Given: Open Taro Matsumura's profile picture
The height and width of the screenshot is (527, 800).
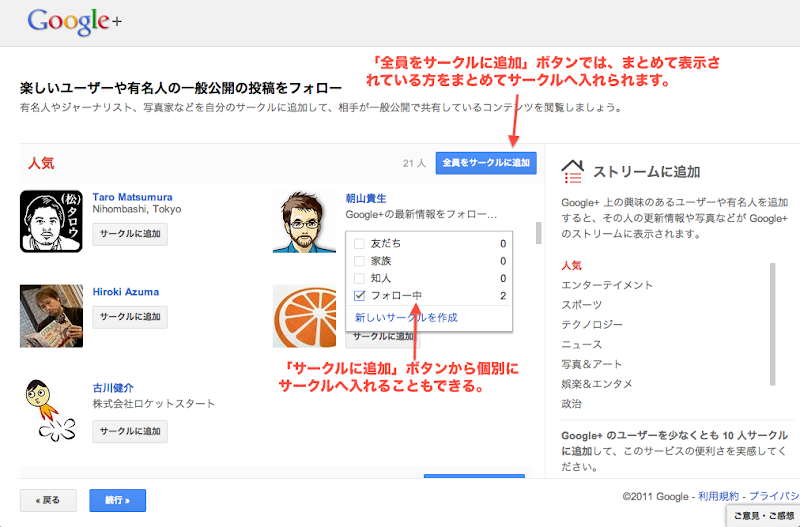Looking at the screenshot, I should pyautogui.click(x=51, y=221).
